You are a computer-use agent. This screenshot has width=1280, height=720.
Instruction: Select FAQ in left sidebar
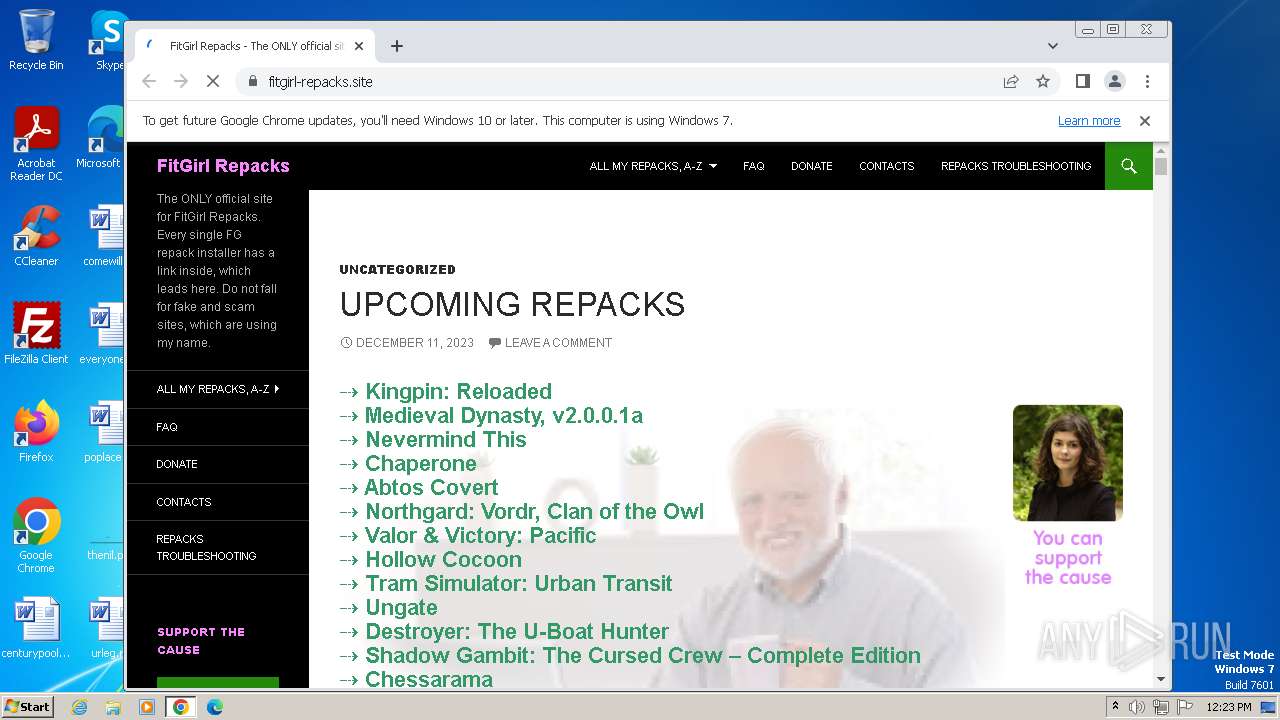(x=167, y=427)
